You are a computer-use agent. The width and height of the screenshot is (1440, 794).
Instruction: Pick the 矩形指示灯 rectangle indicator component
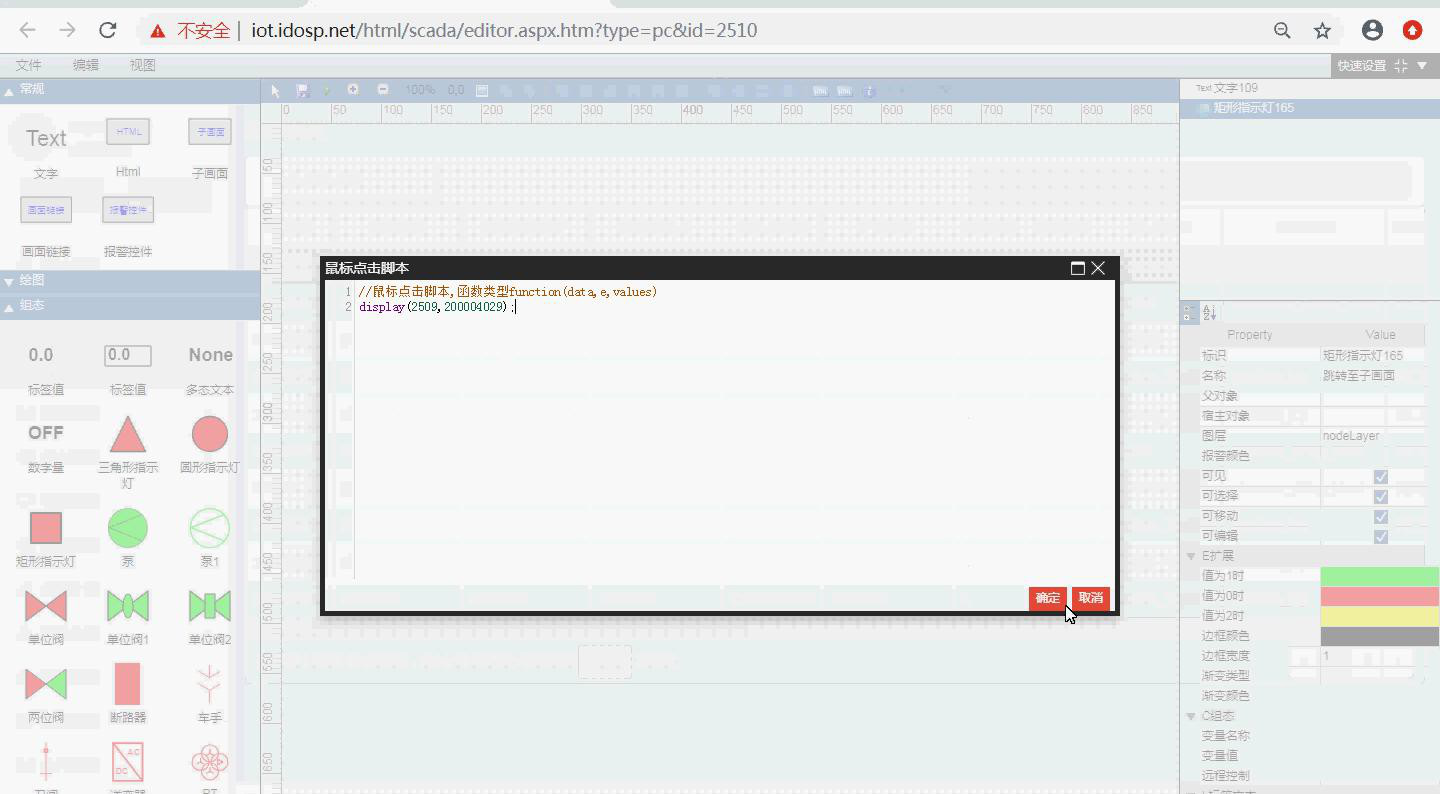[x=45, y=528]
